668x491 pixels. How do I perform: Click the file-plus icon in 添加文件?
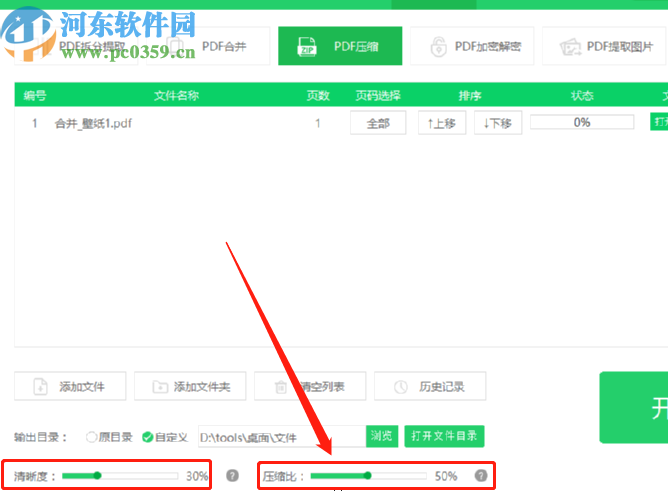click(40, 387)
